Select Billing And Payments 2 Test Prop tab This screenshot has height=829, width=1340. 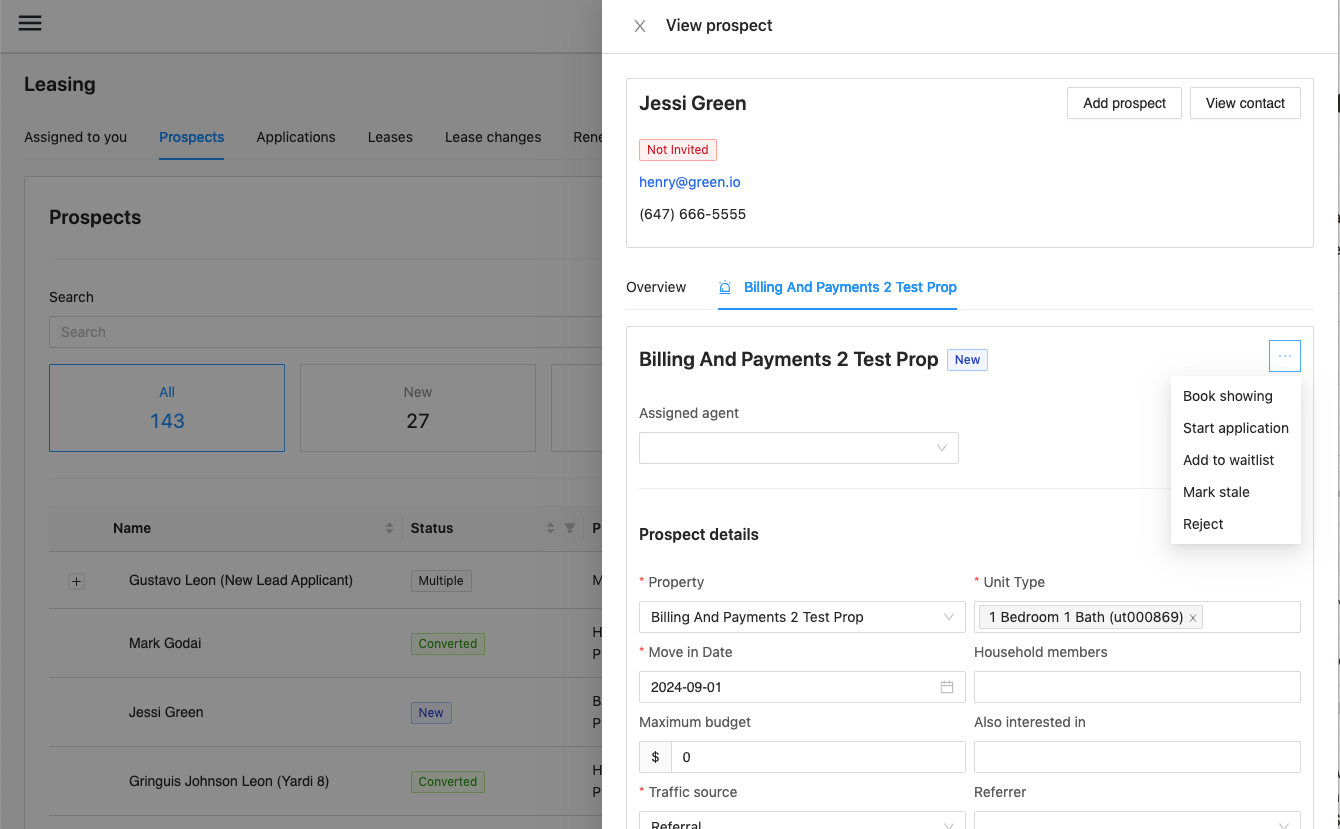pyautogui.click(x=837, y=287)
